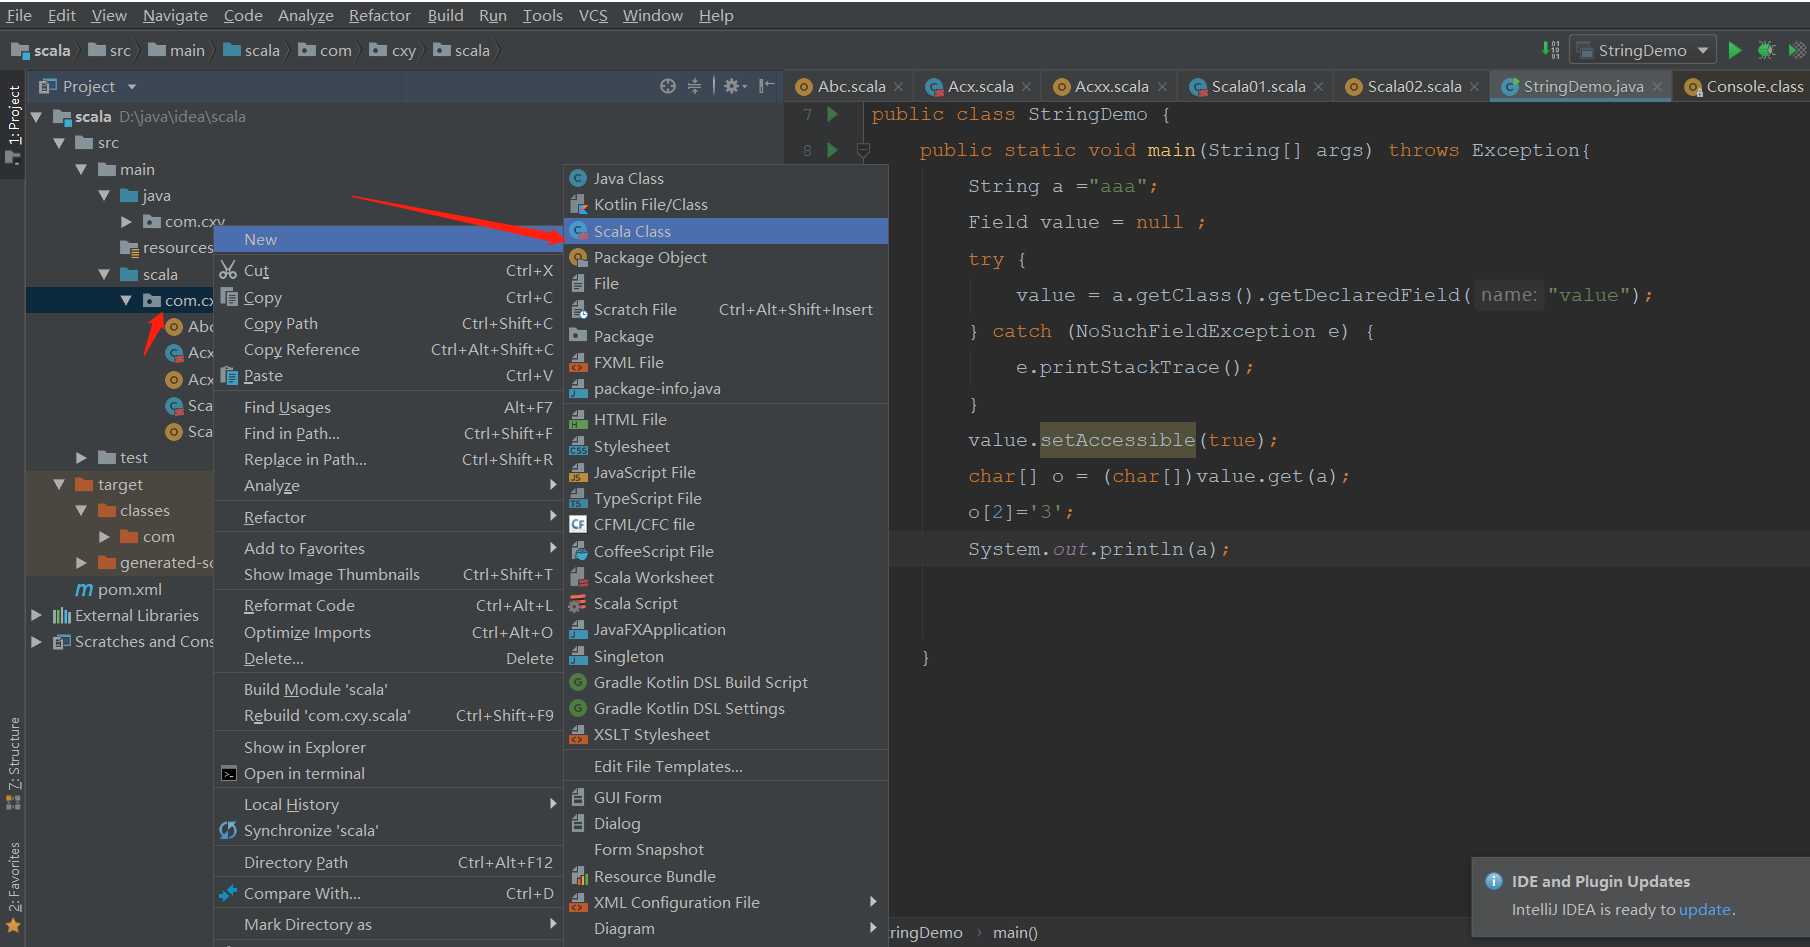Click the collapse all icon in Project panel
The width and height of the screenshot is (1810, 947).
point(694,86)
